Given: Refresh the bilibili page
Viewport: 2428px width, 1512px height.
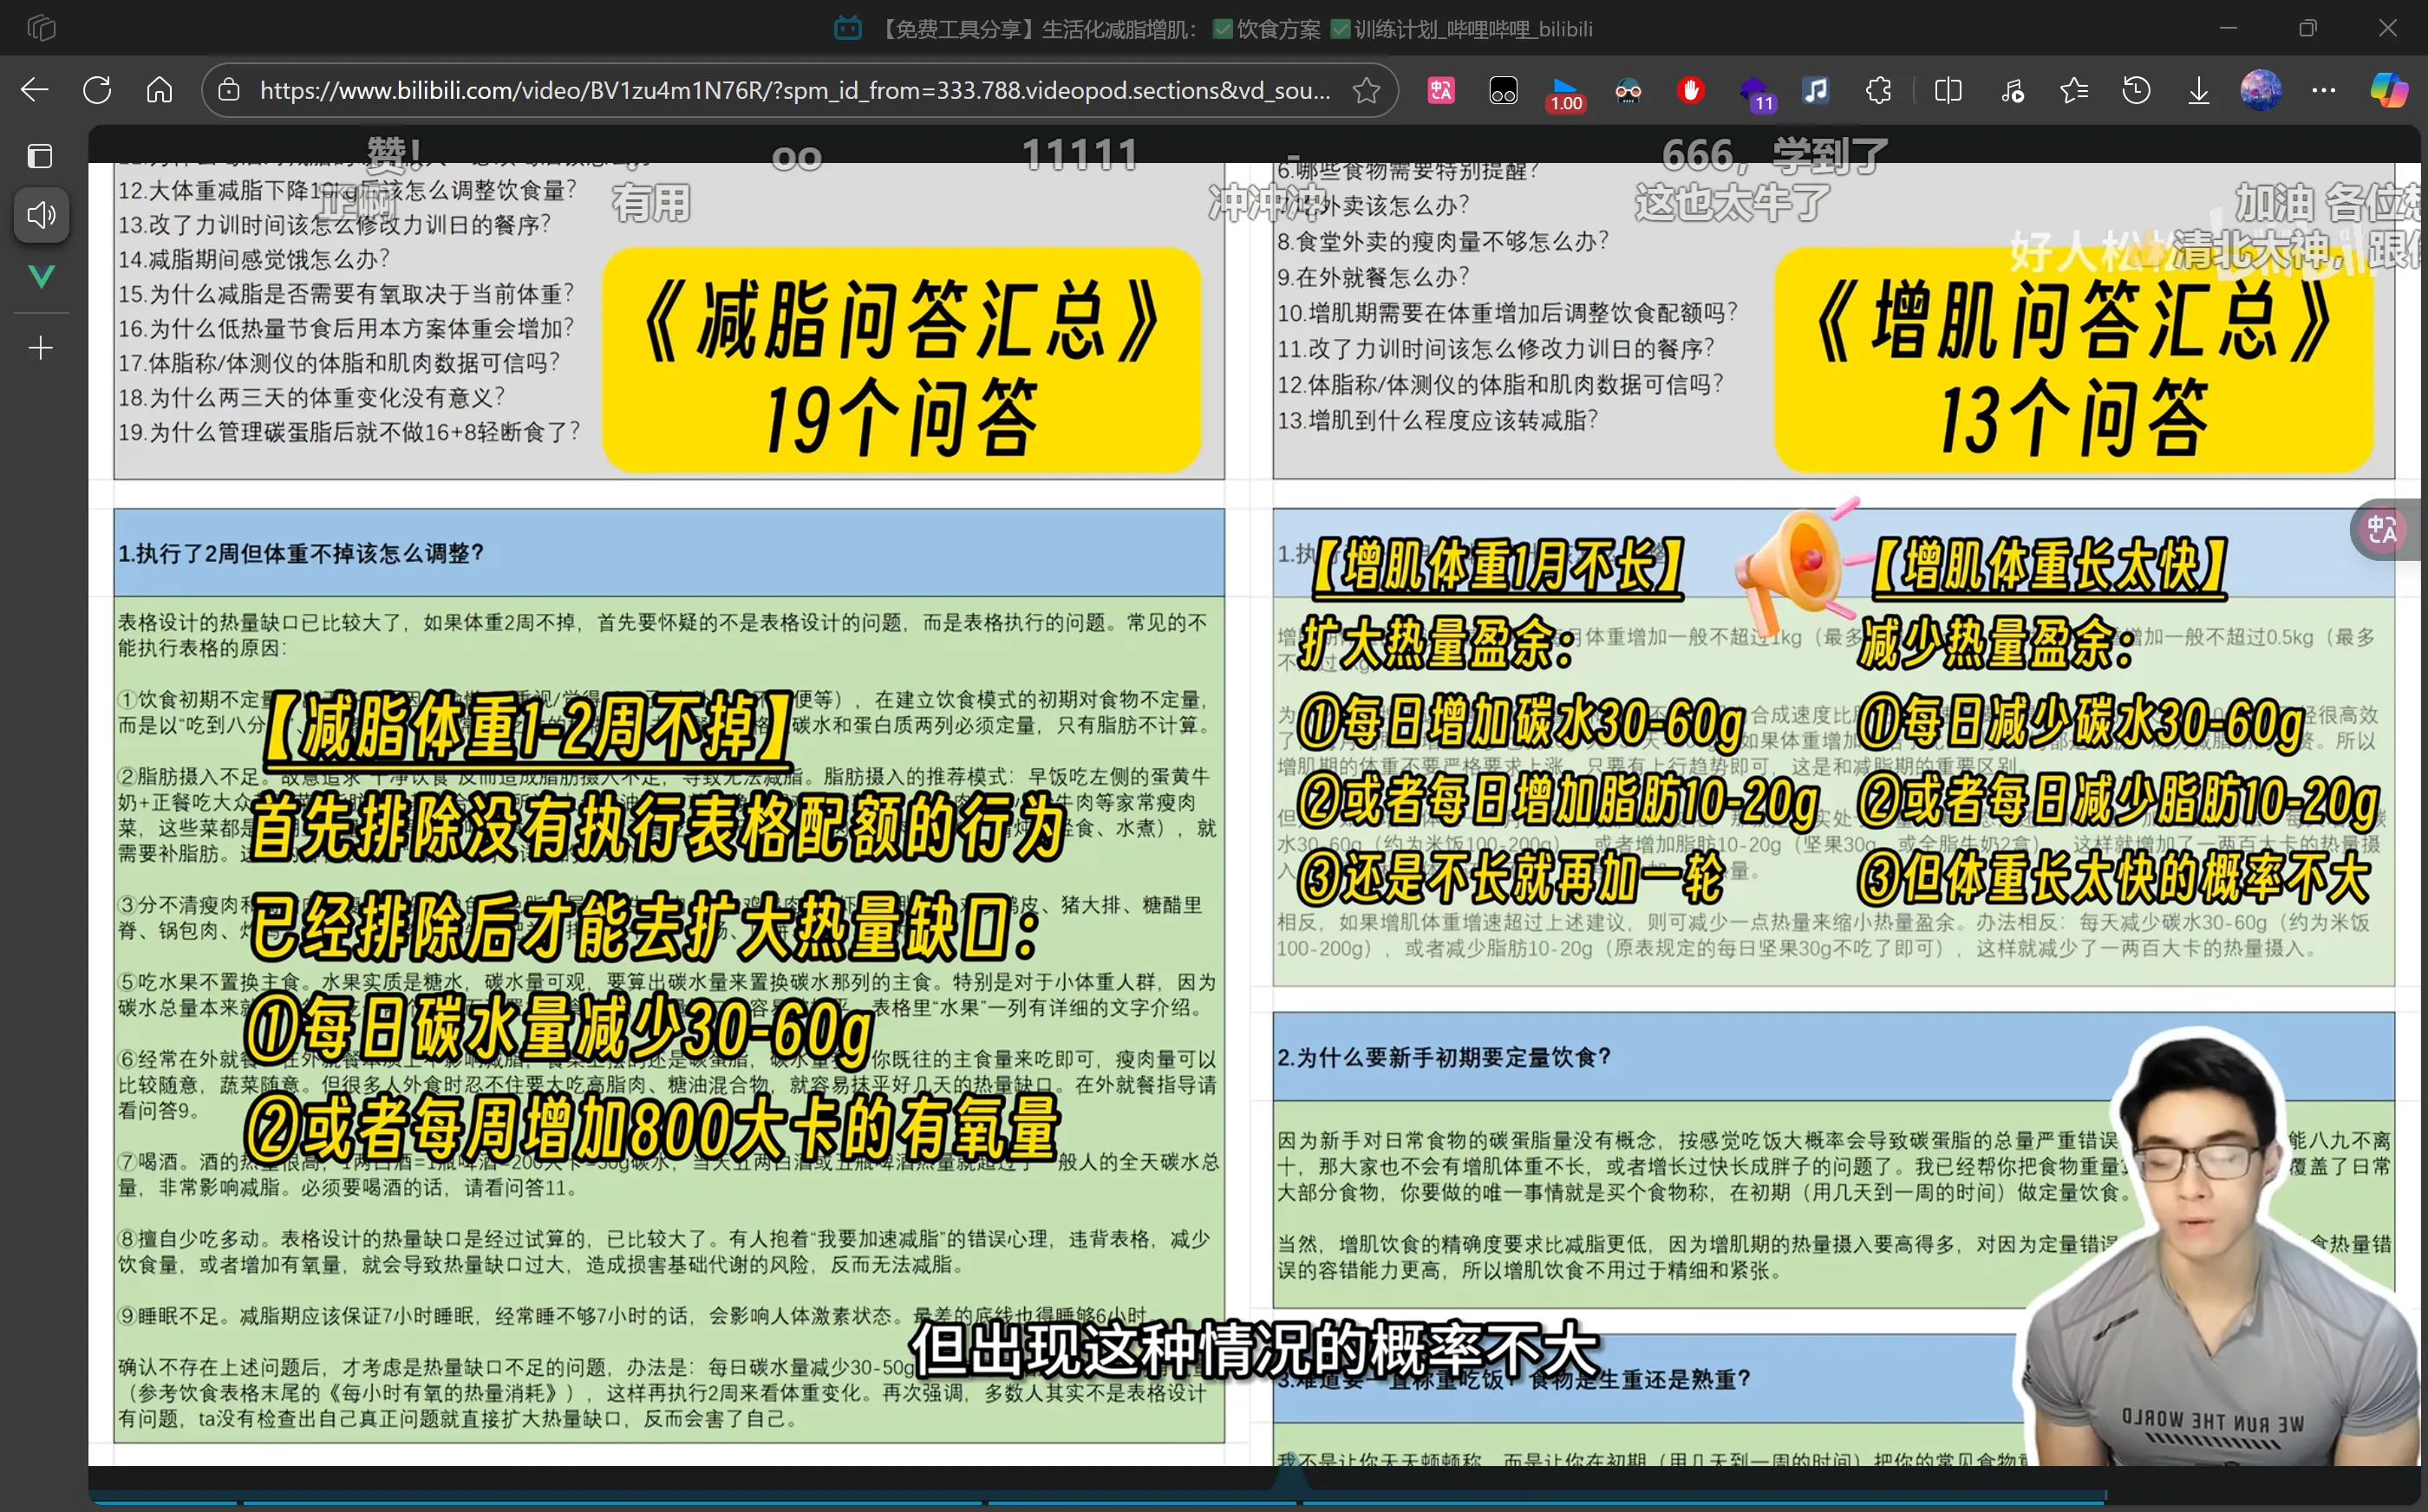Looking at the screenshot, I should 97,91.
